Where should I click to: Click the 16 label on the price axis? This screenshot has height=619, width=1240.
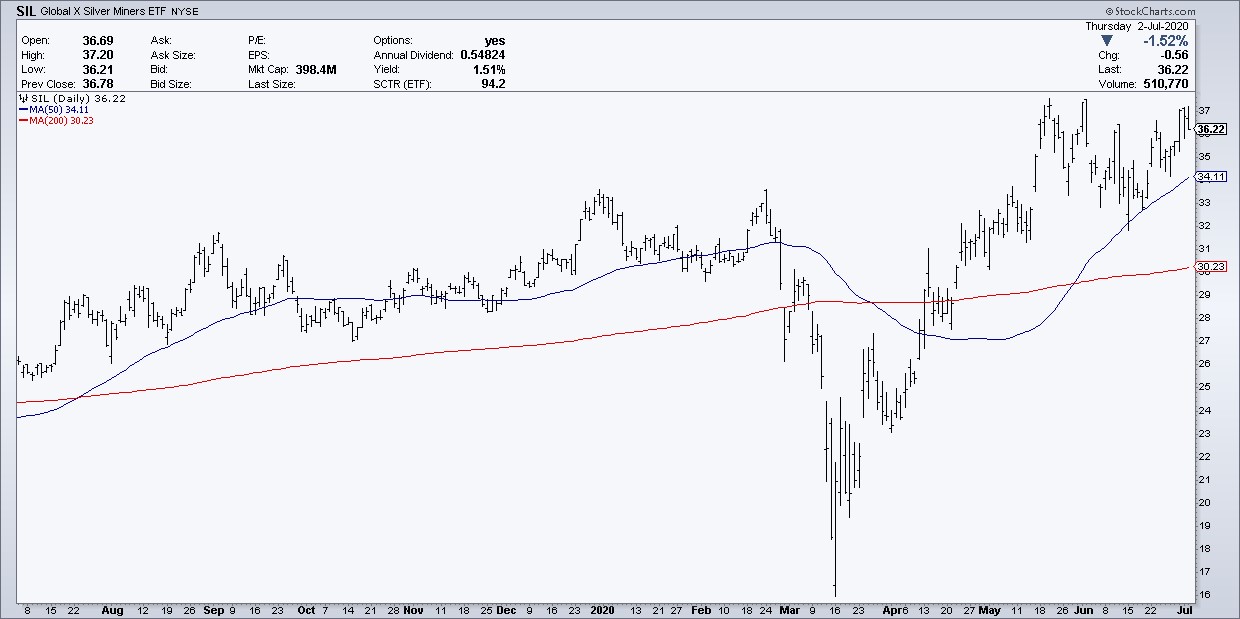pyautogui.click(x=1204, y=595)
